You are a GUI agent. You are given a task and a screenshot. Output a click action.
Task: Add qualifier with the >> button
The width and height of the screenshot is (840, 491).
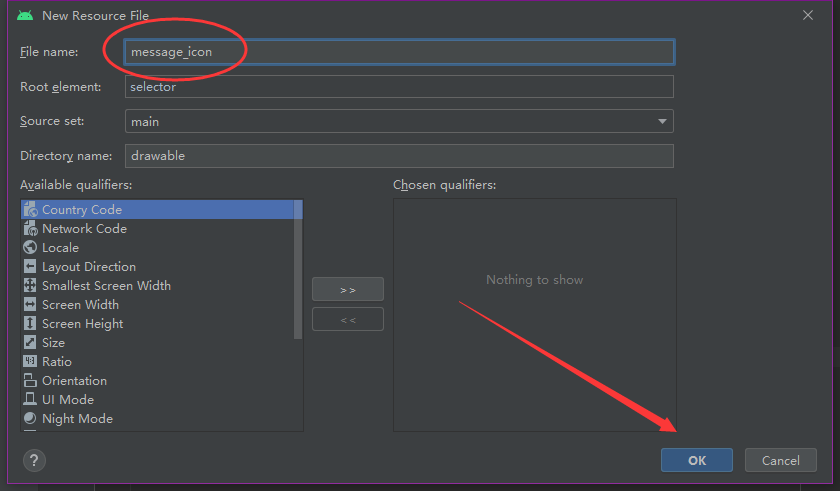click(348, 290)
